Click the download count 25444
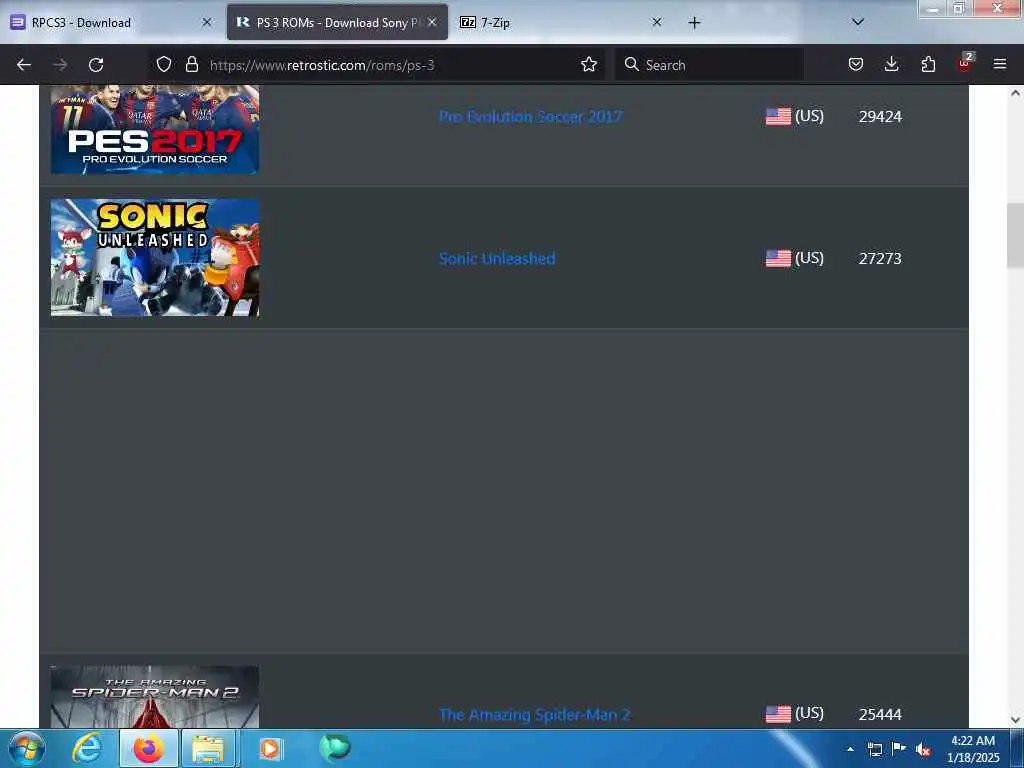This screenshot has height=768, width=1024. click(880, 714)
